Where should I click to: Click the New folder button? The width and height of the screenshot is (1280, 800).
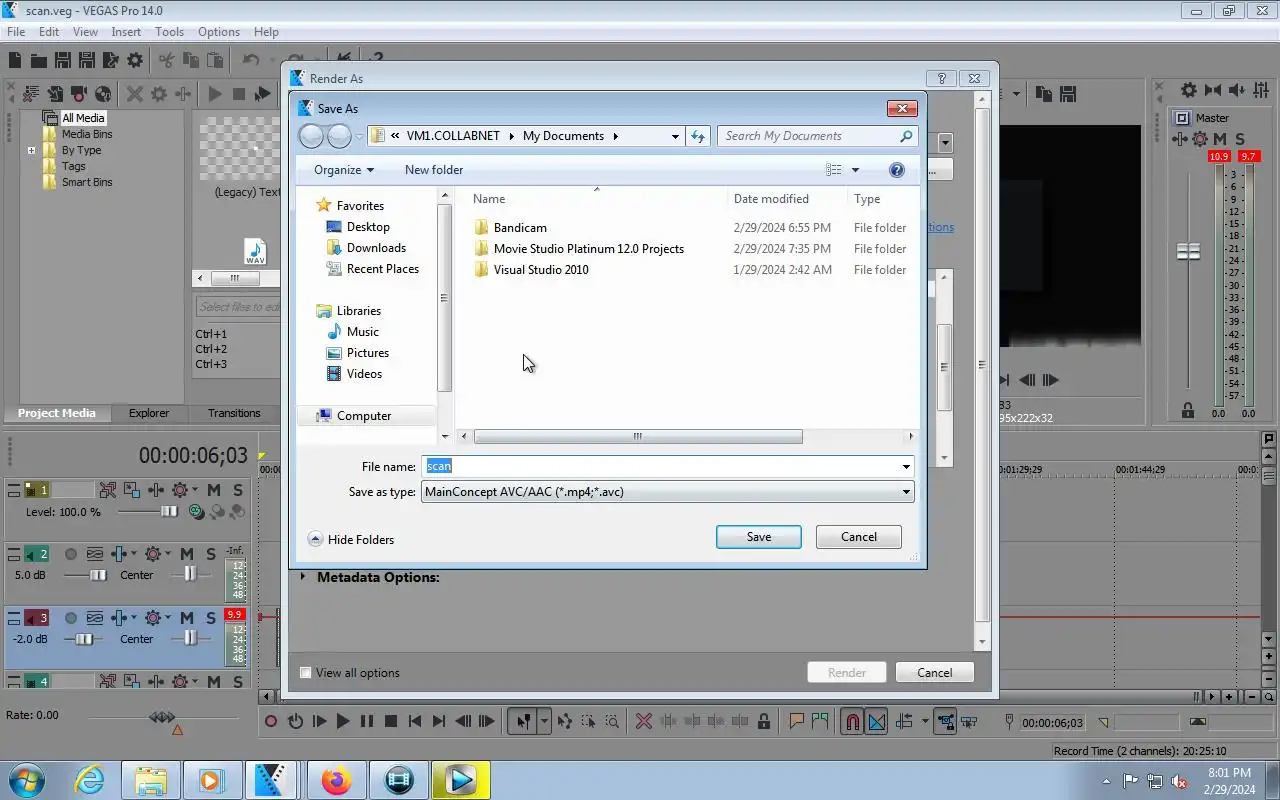pos(434,170)
